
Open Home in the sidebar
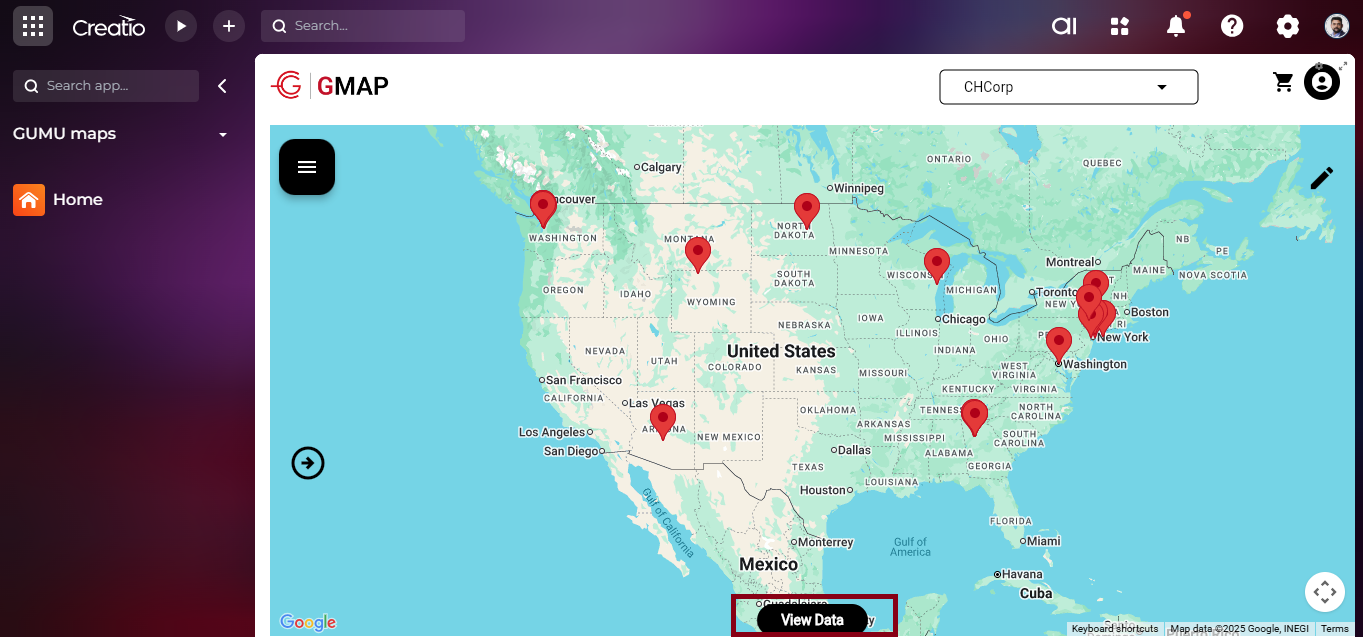58,199
